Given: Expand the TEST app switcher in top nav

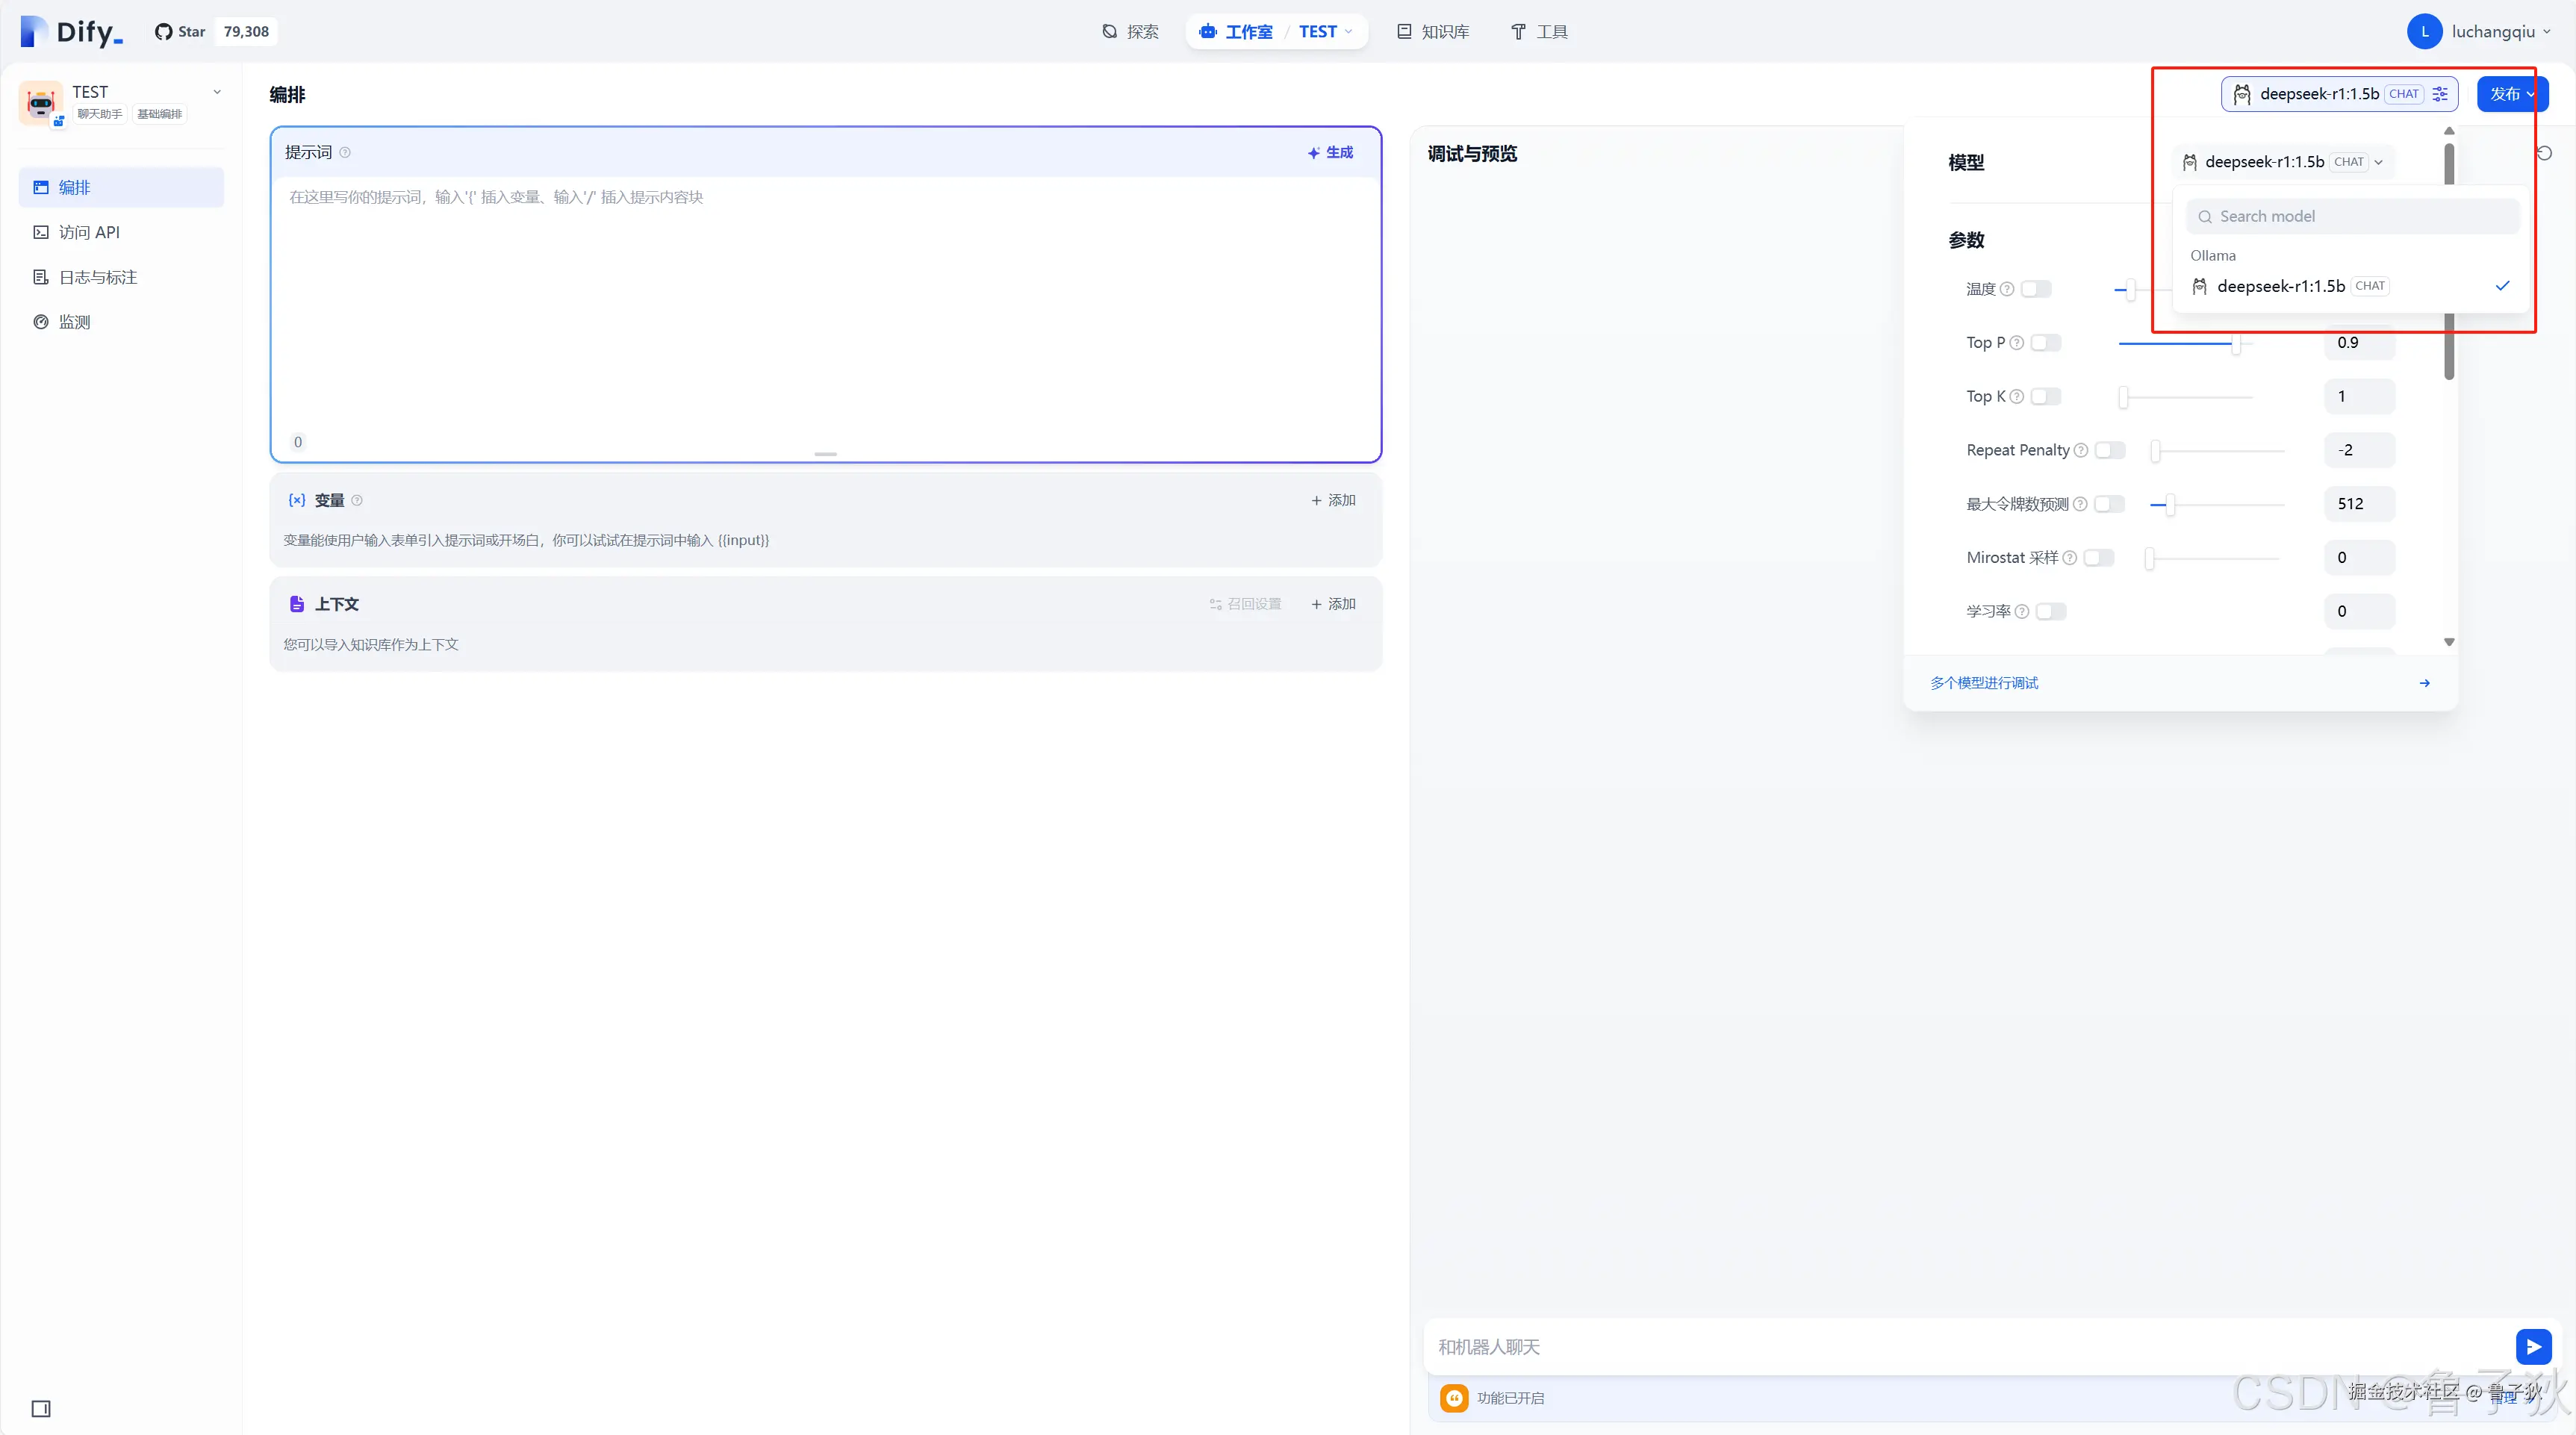Looking at the screenshot, I should point(1326,32).
